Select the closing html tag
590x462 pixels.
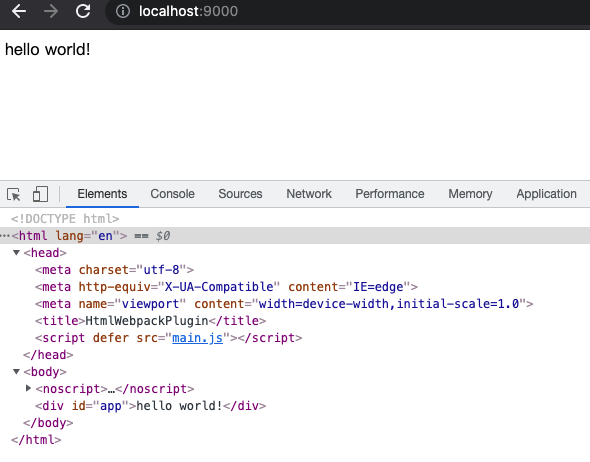tap(36, 440)
